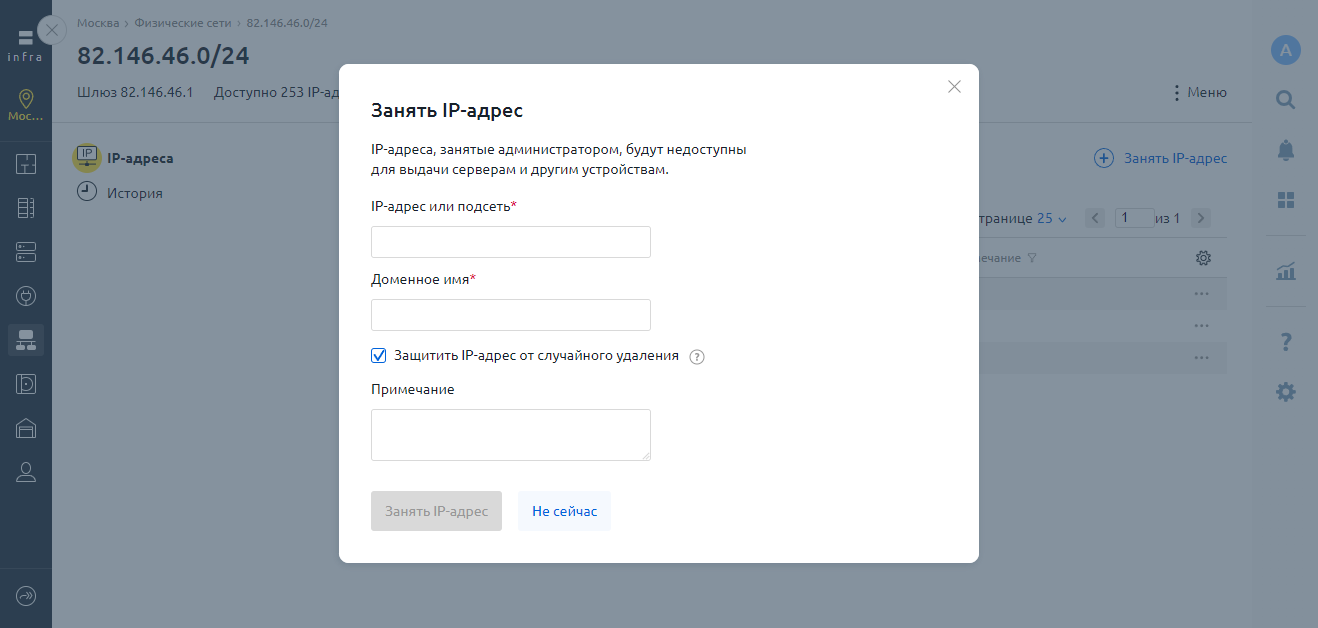The height and width of the screenshot is (628, 1318).
Task: Open the networks section in left sidebar
Action: [x=26, y=340]
